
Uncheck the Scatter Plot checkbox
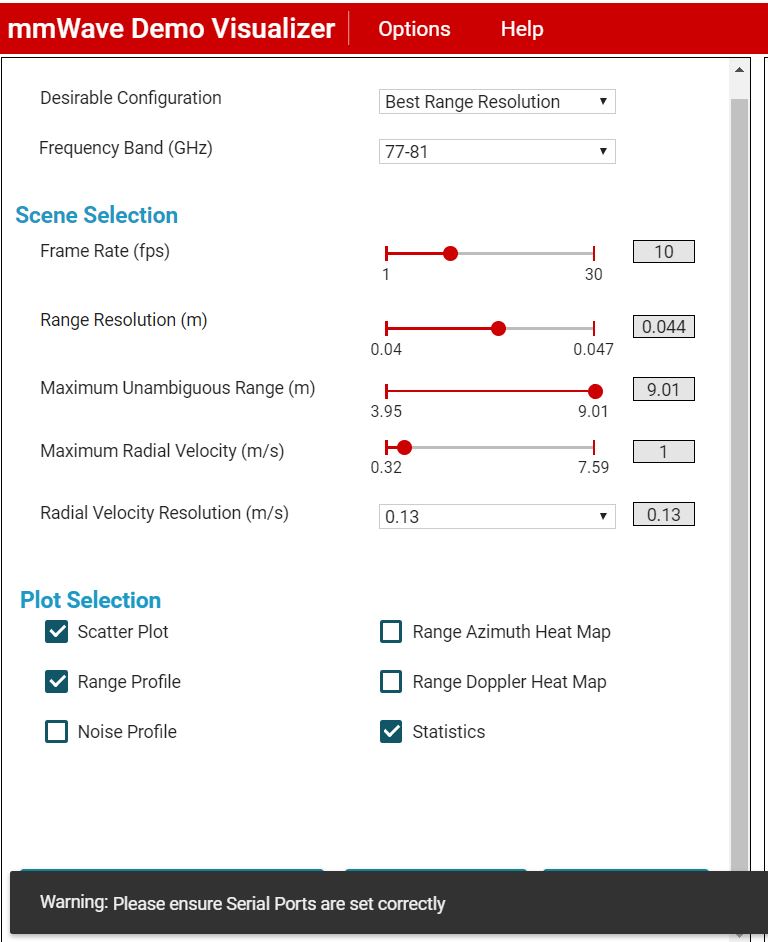coord(57,631)
